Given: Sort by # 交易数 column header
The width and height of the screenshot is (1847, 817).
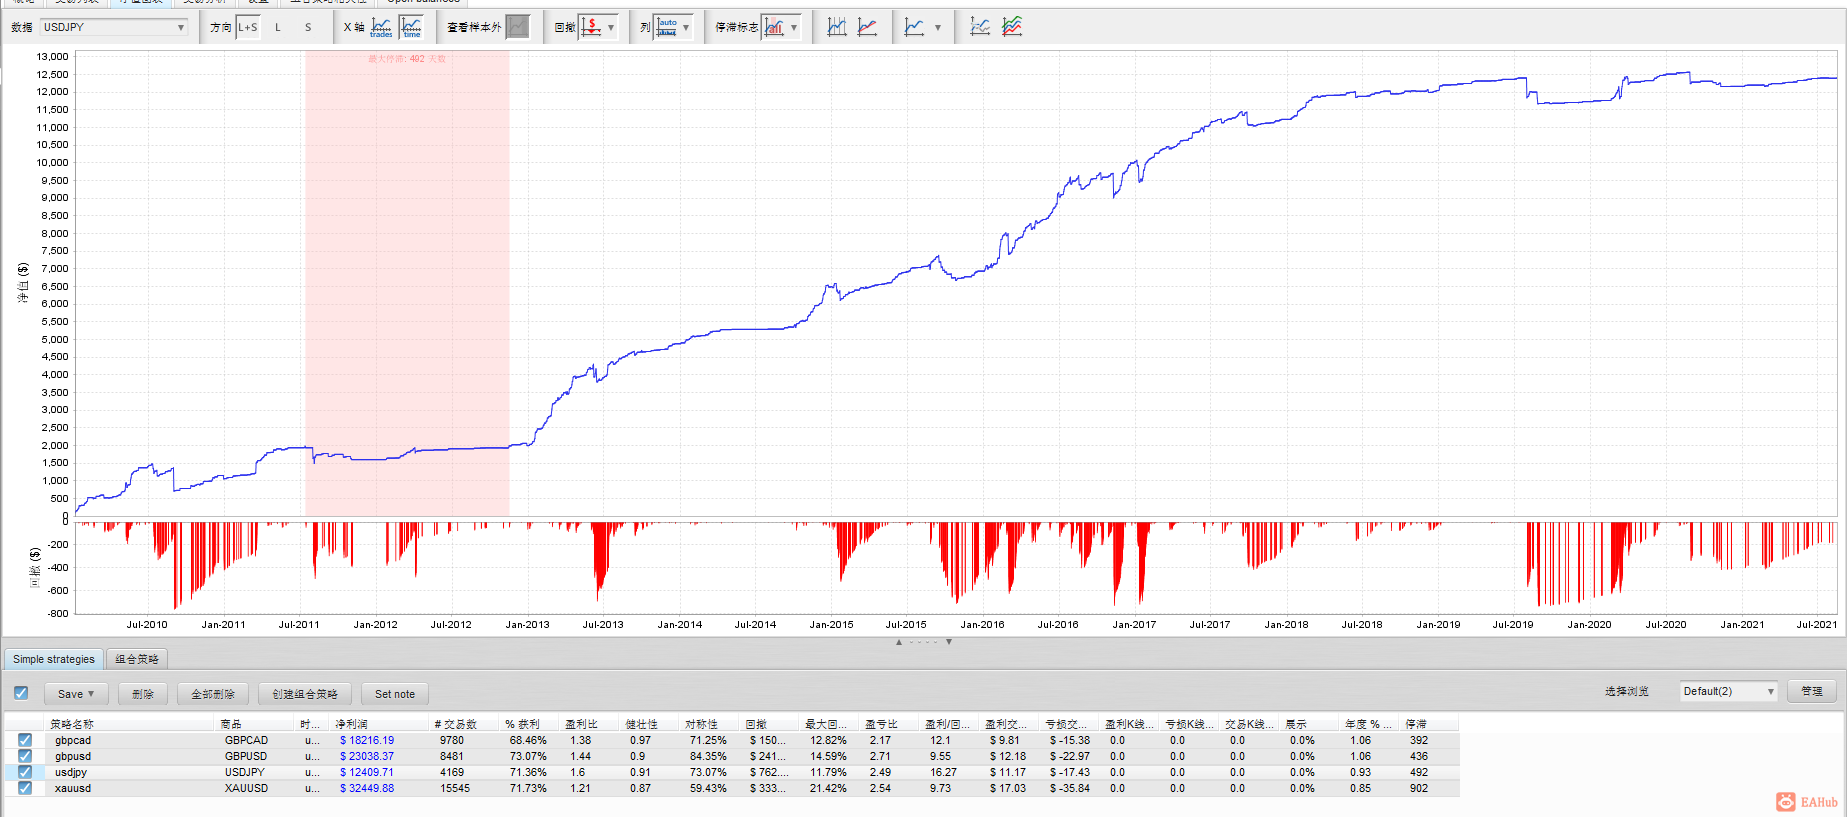Looking at the screenshot, I should 465,724.
